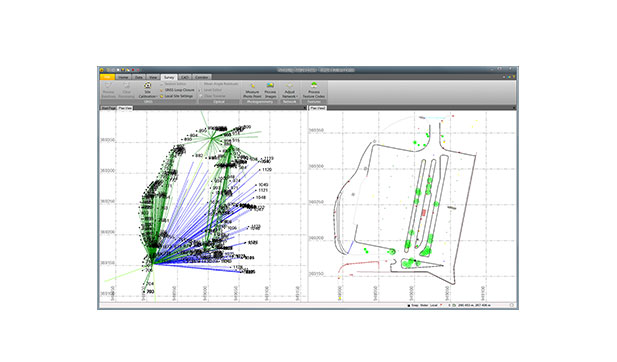Open the File application menu button
This screenshot has height=362, width=617.
pyautogui.click(x=107, y=77)
